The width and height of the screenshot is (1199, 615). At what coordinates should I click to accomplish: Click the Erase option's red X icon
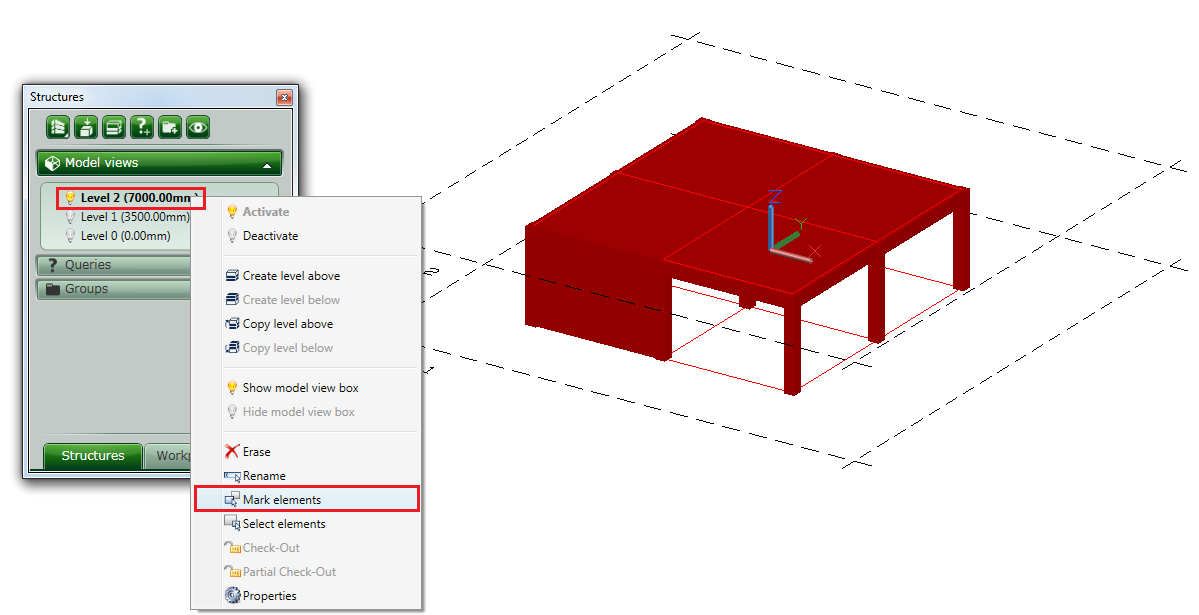point(233,451)
